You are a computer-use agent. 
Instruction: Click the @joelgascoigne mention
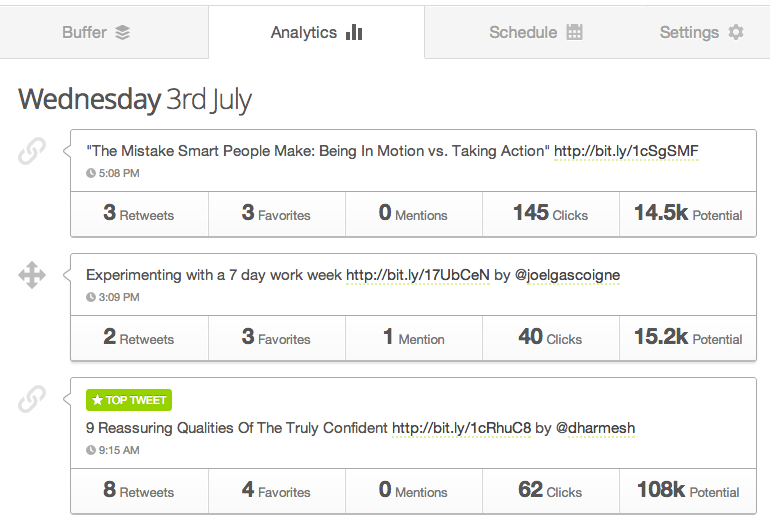pos(568,275)
